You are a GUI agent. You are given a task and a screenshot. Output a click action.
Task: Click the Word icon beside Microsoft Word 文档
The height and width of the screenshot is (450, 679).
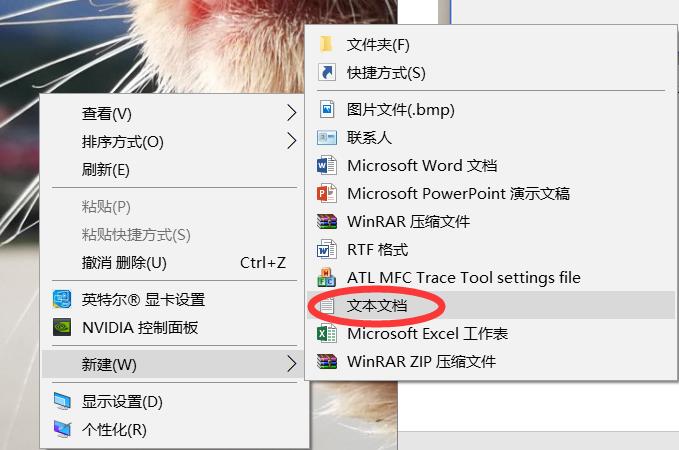[x=327, y=165]
